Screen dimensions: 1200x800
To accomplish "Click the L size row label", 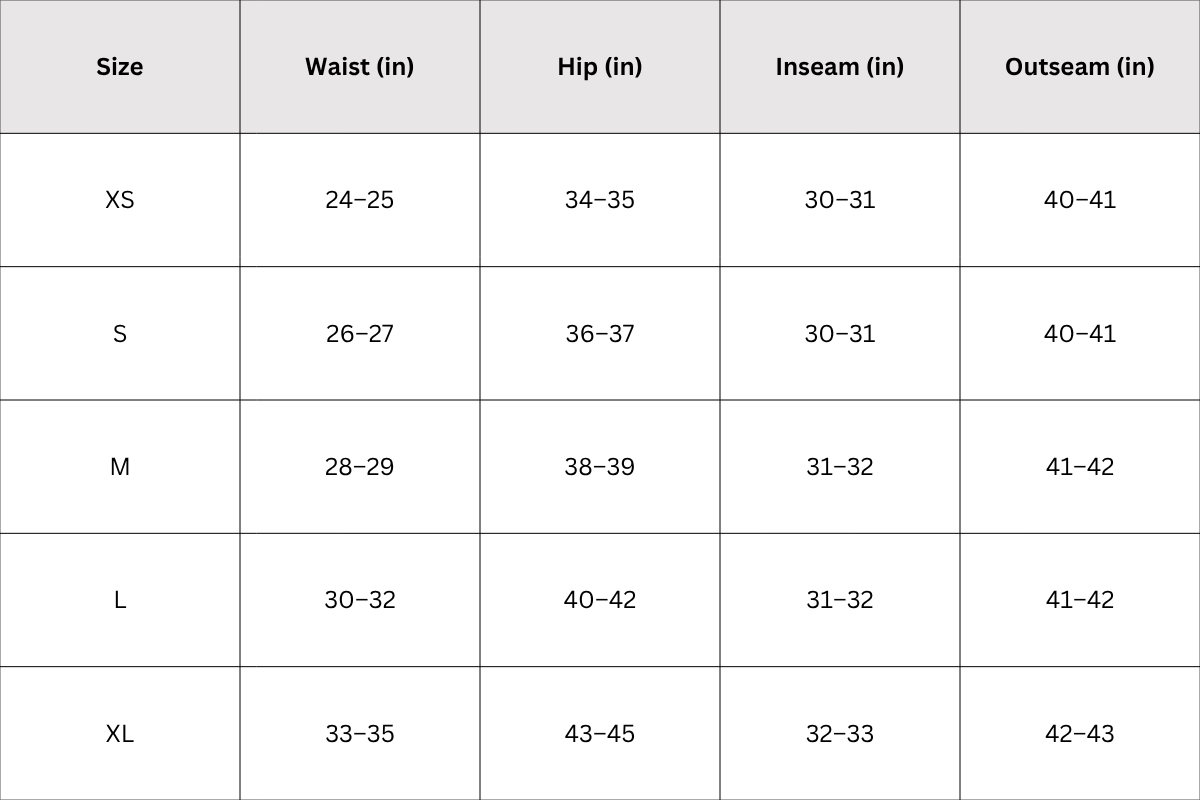I will 120,600.
